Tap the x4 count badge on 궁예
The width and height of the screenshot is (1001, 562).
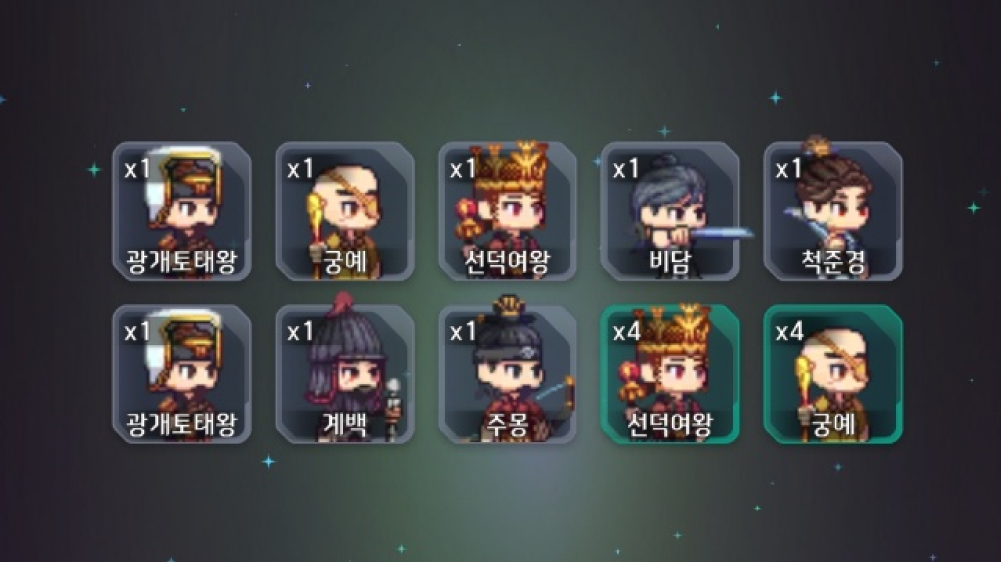[789, 332]
